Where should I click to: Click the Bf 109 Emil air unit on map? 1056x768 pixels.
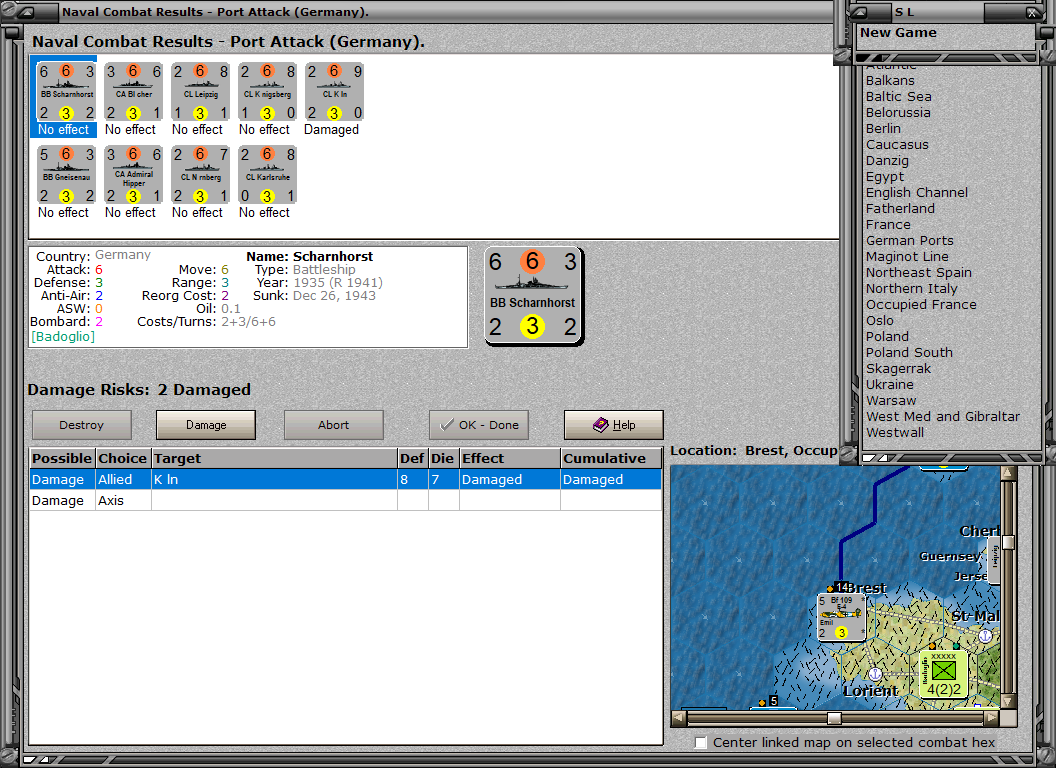[x=840, y=616]
